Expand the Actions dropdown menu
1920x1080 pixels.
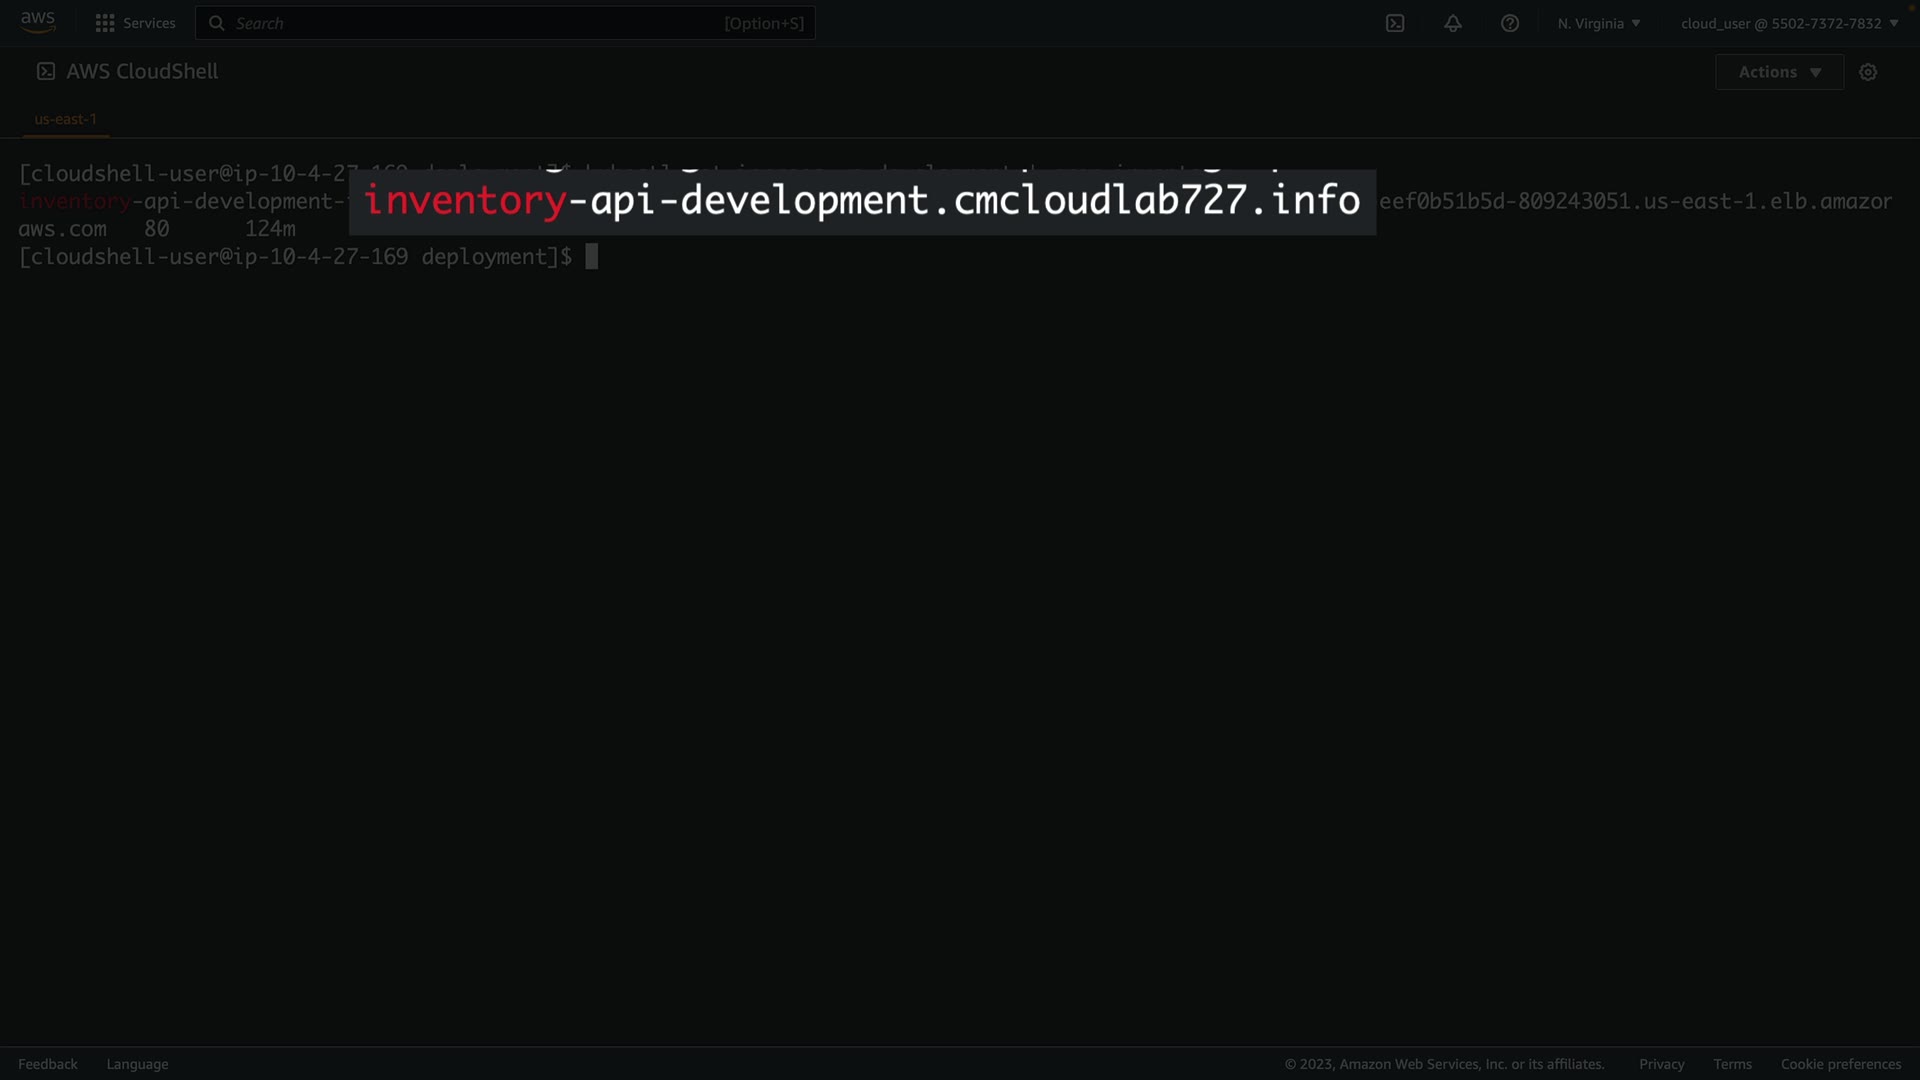1779,72
